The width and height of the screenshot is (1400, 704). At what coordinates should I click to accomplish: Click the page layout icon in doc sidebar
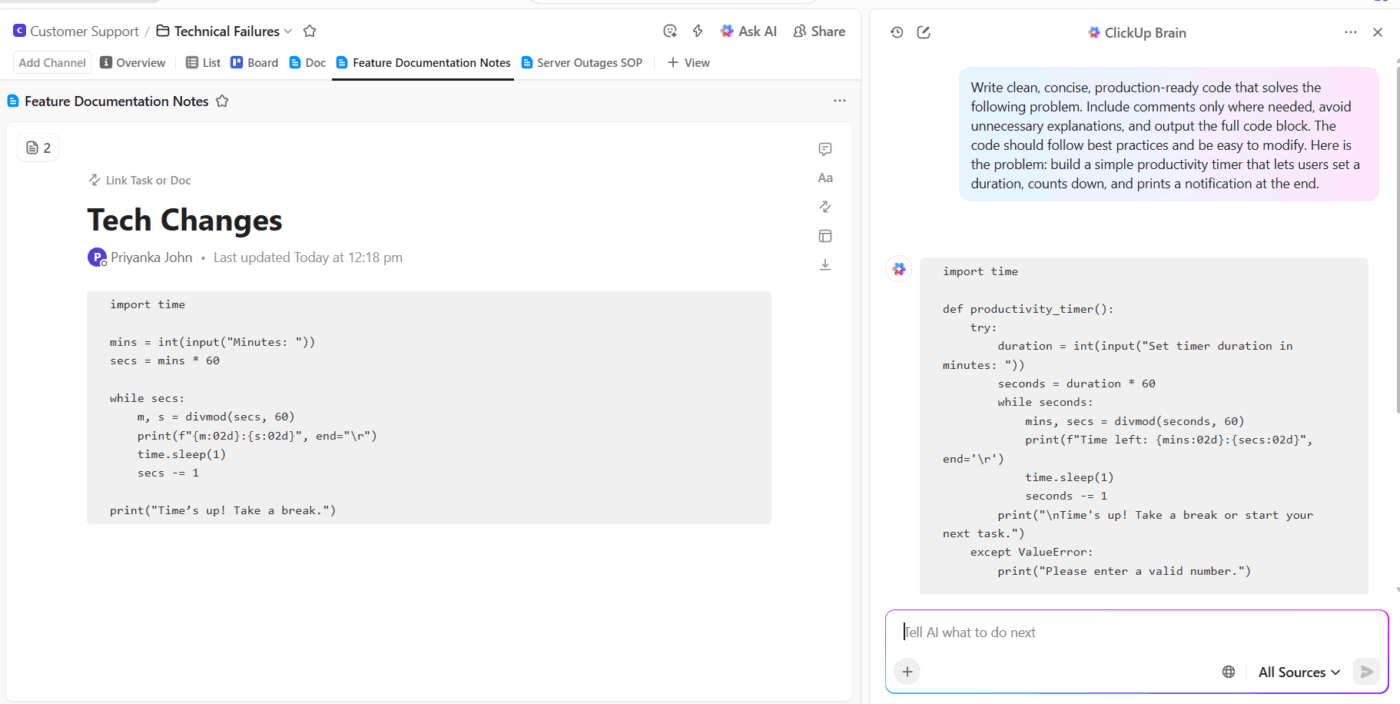pos(825,235)
